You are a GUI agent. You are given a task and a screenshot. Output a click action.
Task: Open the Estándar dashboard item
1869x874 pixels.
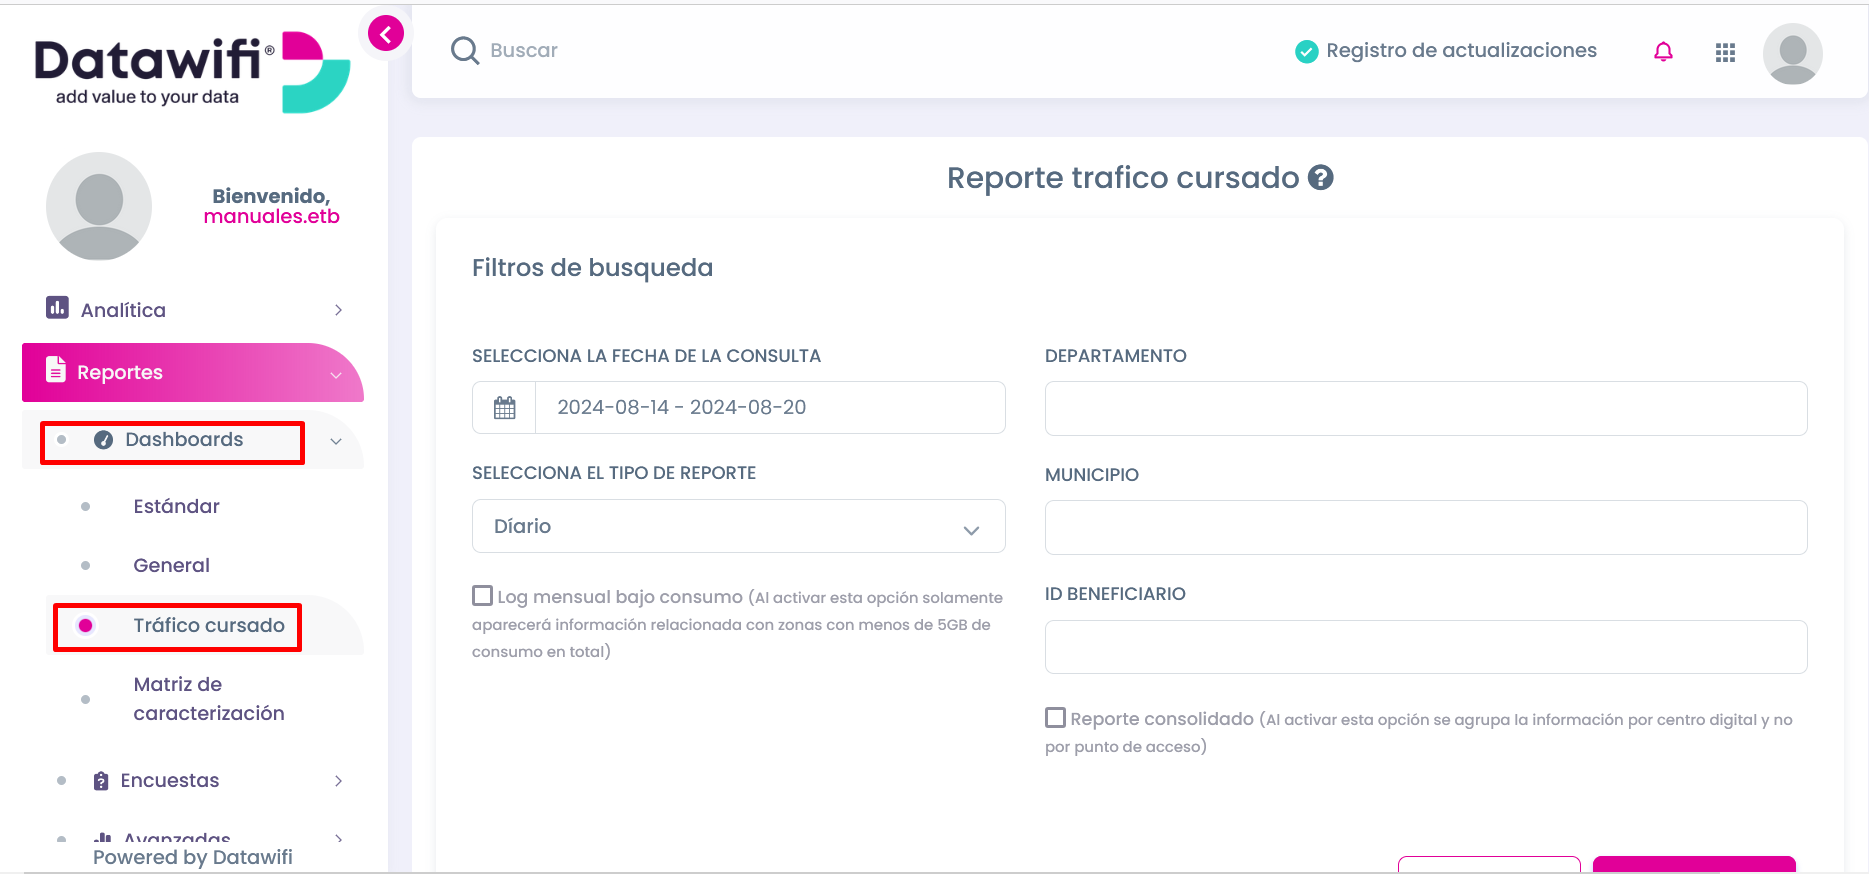pyautogui.click(x=176, y=506)
